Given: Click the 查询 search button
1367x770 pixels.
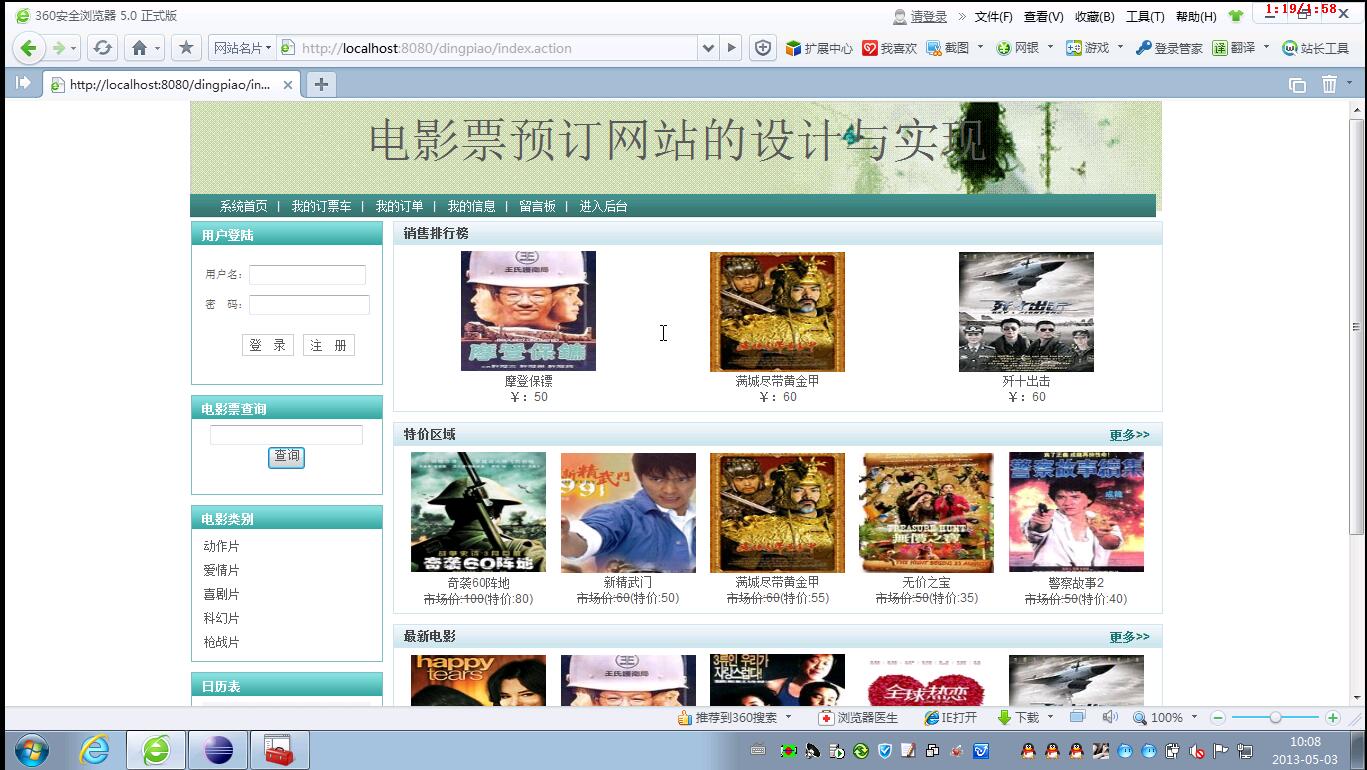Looking at the screenshot, I should 286,456.
